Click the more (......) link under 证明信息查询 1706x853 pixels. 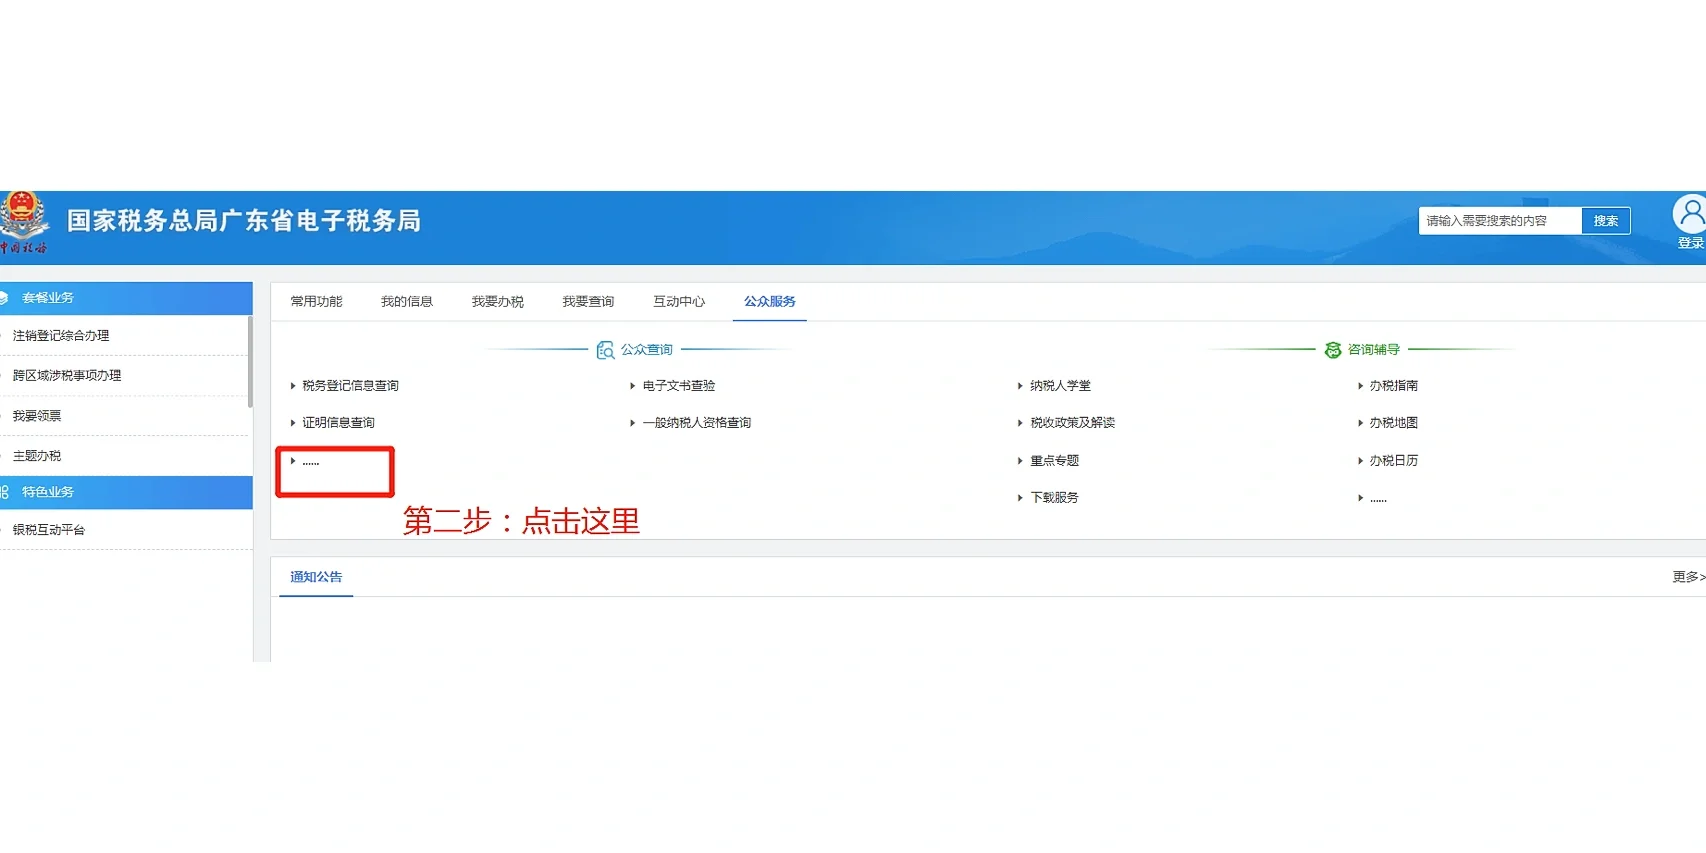click(311, 462)
